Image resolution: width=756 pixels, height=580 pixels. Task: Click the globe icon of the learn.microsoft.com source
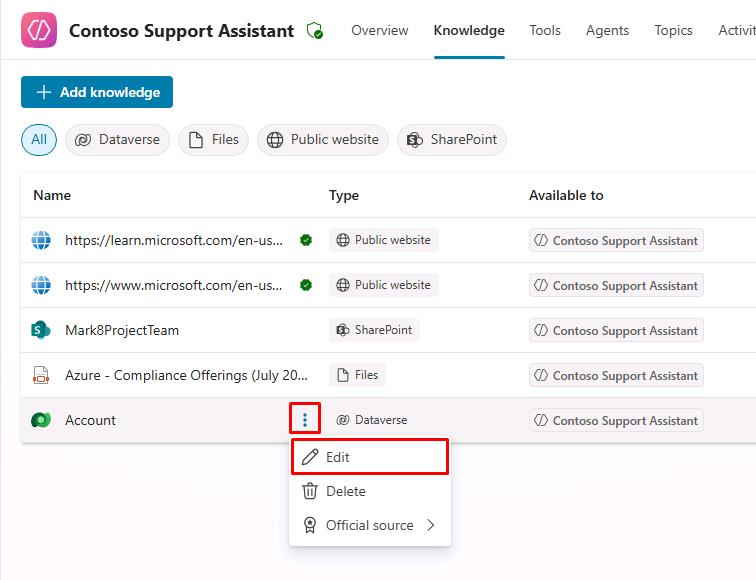[x=41, y=240]
